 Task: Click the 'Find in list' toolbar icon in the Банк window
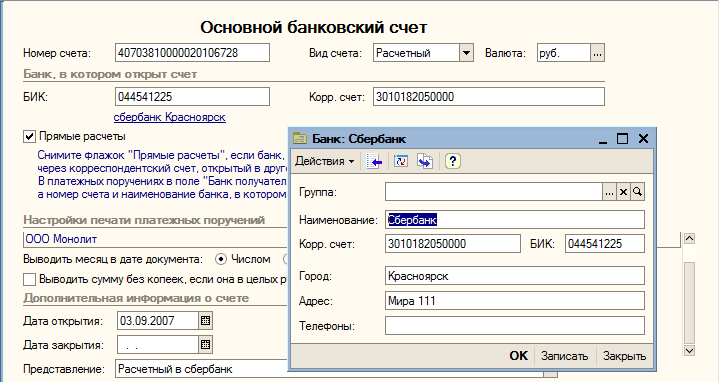pyautogui.click(x=374, y=162)
